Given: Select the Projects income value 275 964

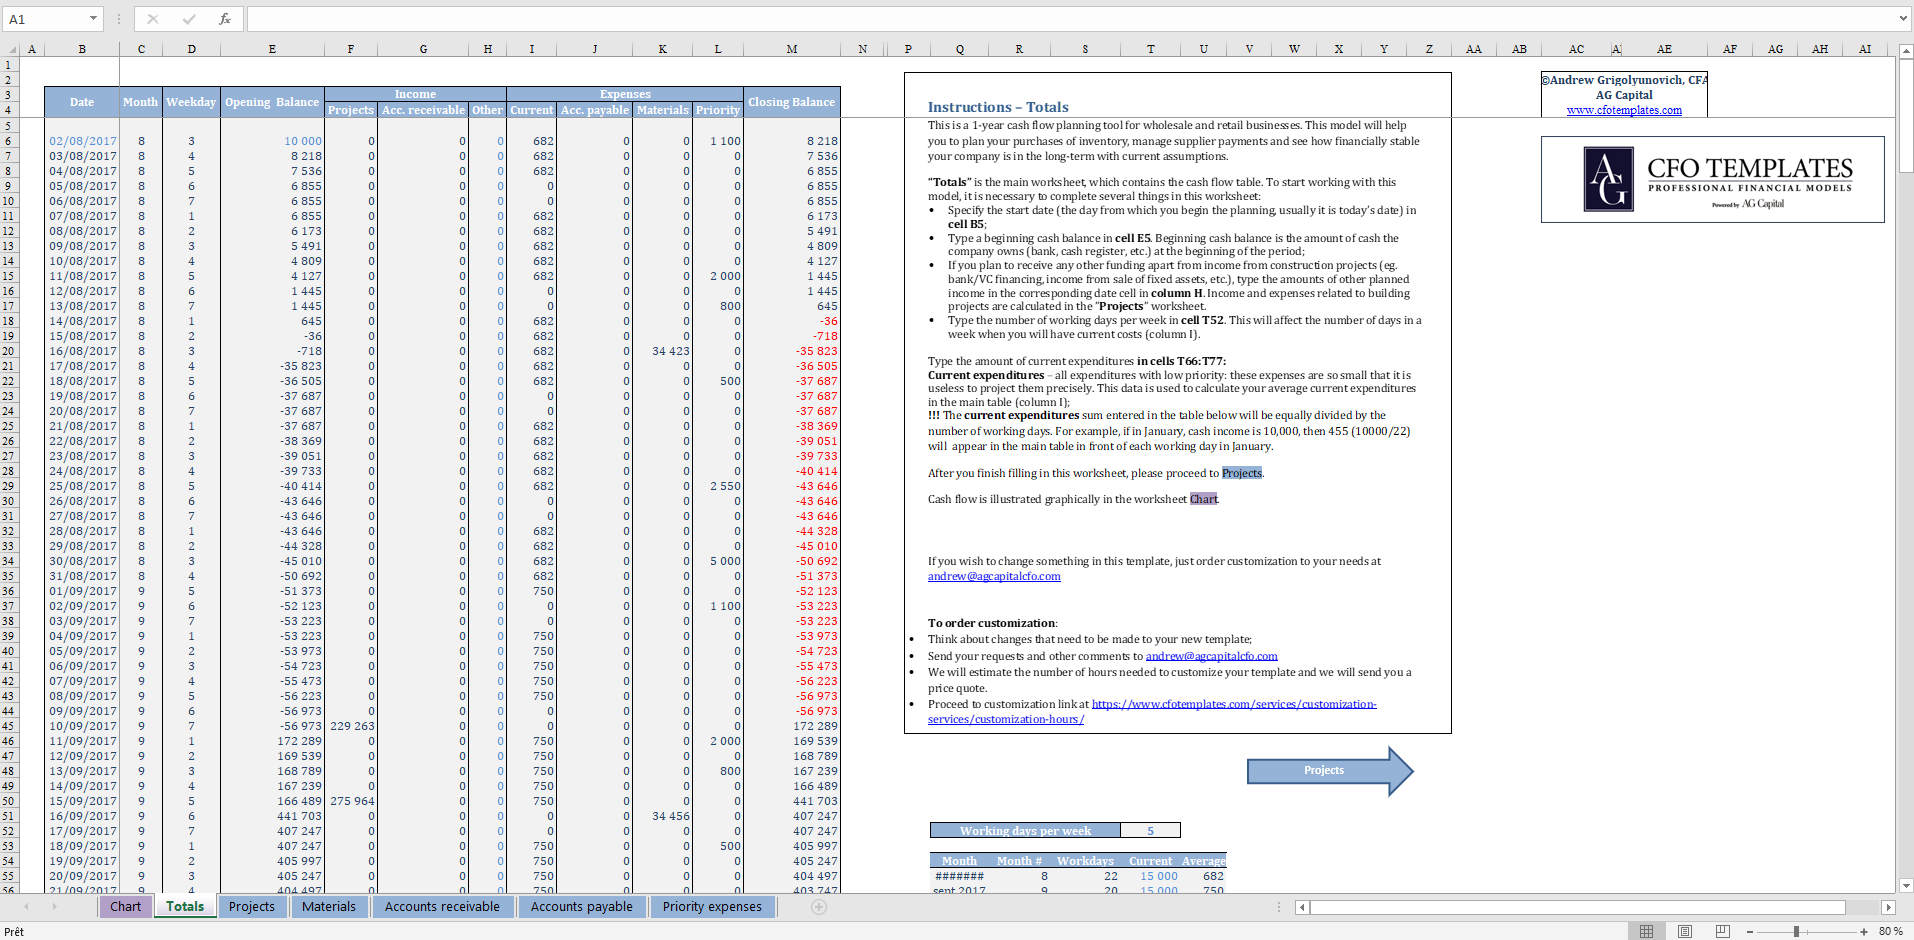Looking at the screenshot, I should 352,801.
